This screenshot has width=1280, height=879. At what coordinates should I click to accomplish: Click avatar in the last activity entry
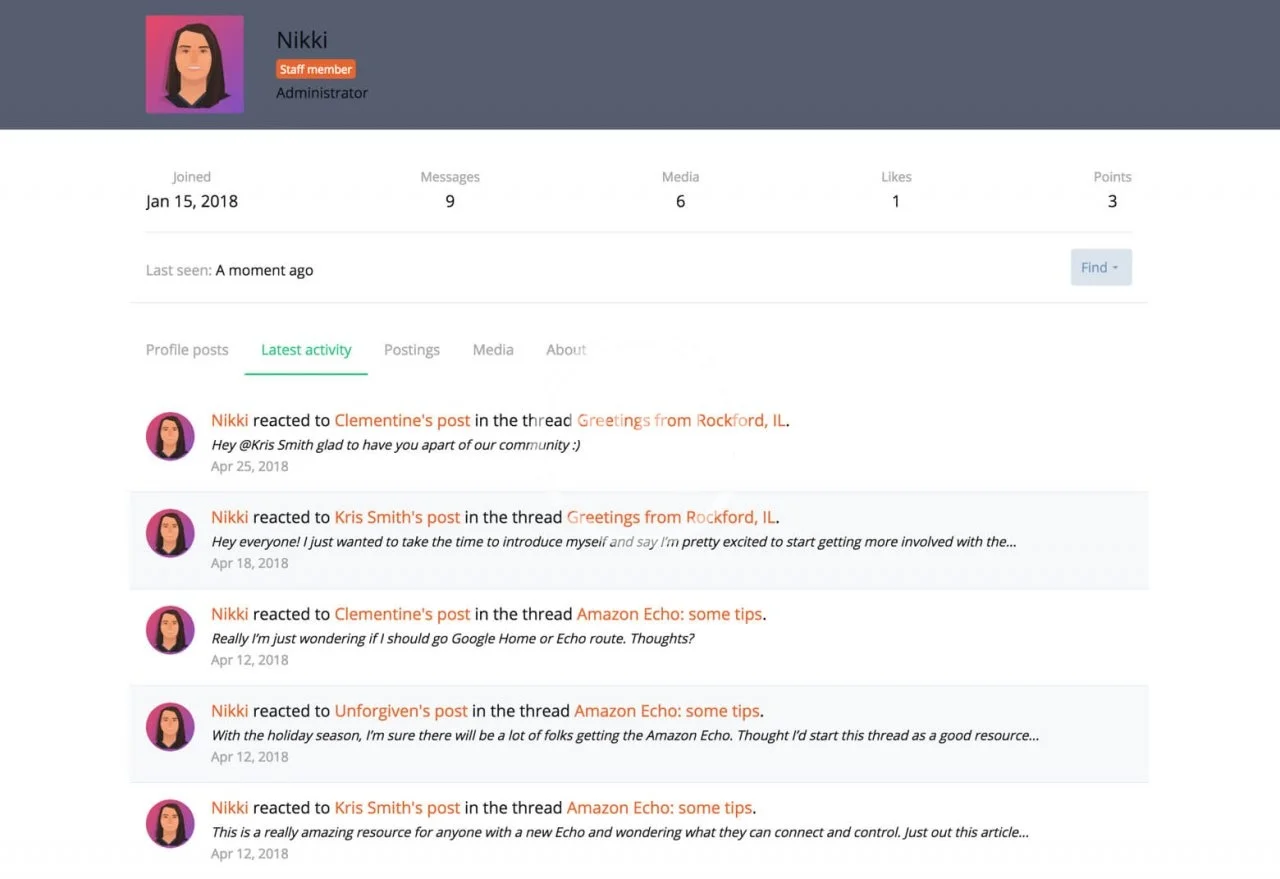[170, 824]
